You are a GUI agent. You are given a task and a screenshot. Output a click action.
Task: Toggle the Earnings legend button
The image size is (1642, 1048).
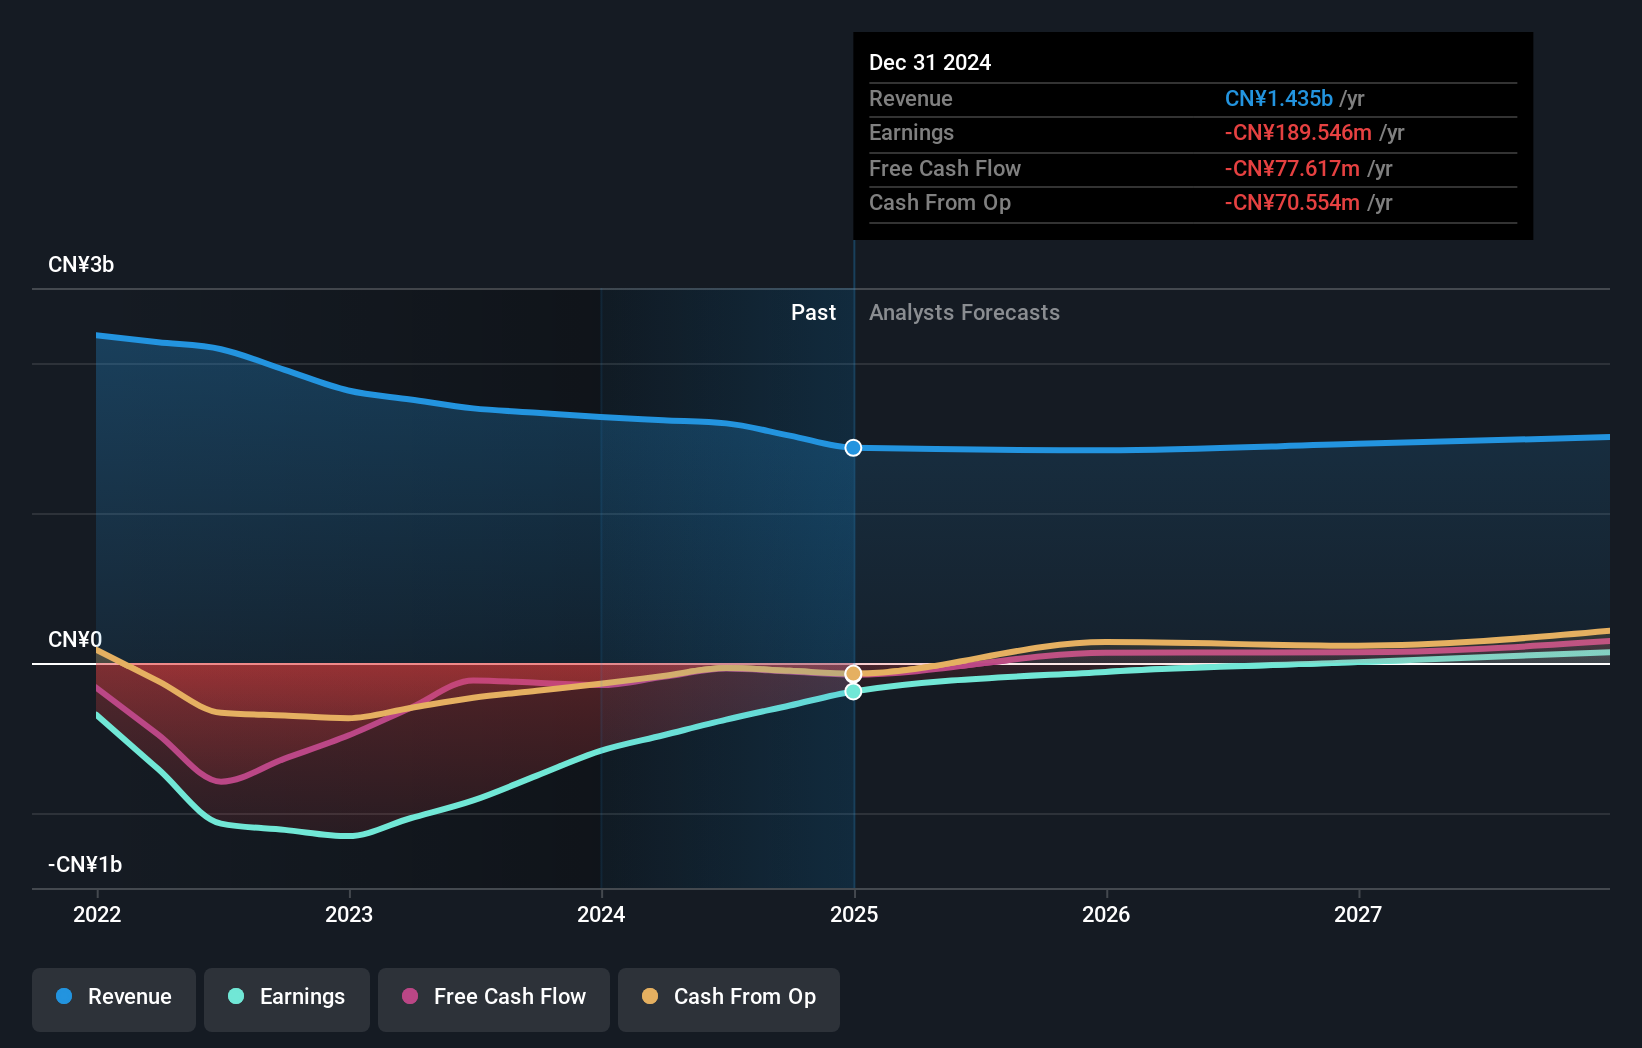pos(287,999)
